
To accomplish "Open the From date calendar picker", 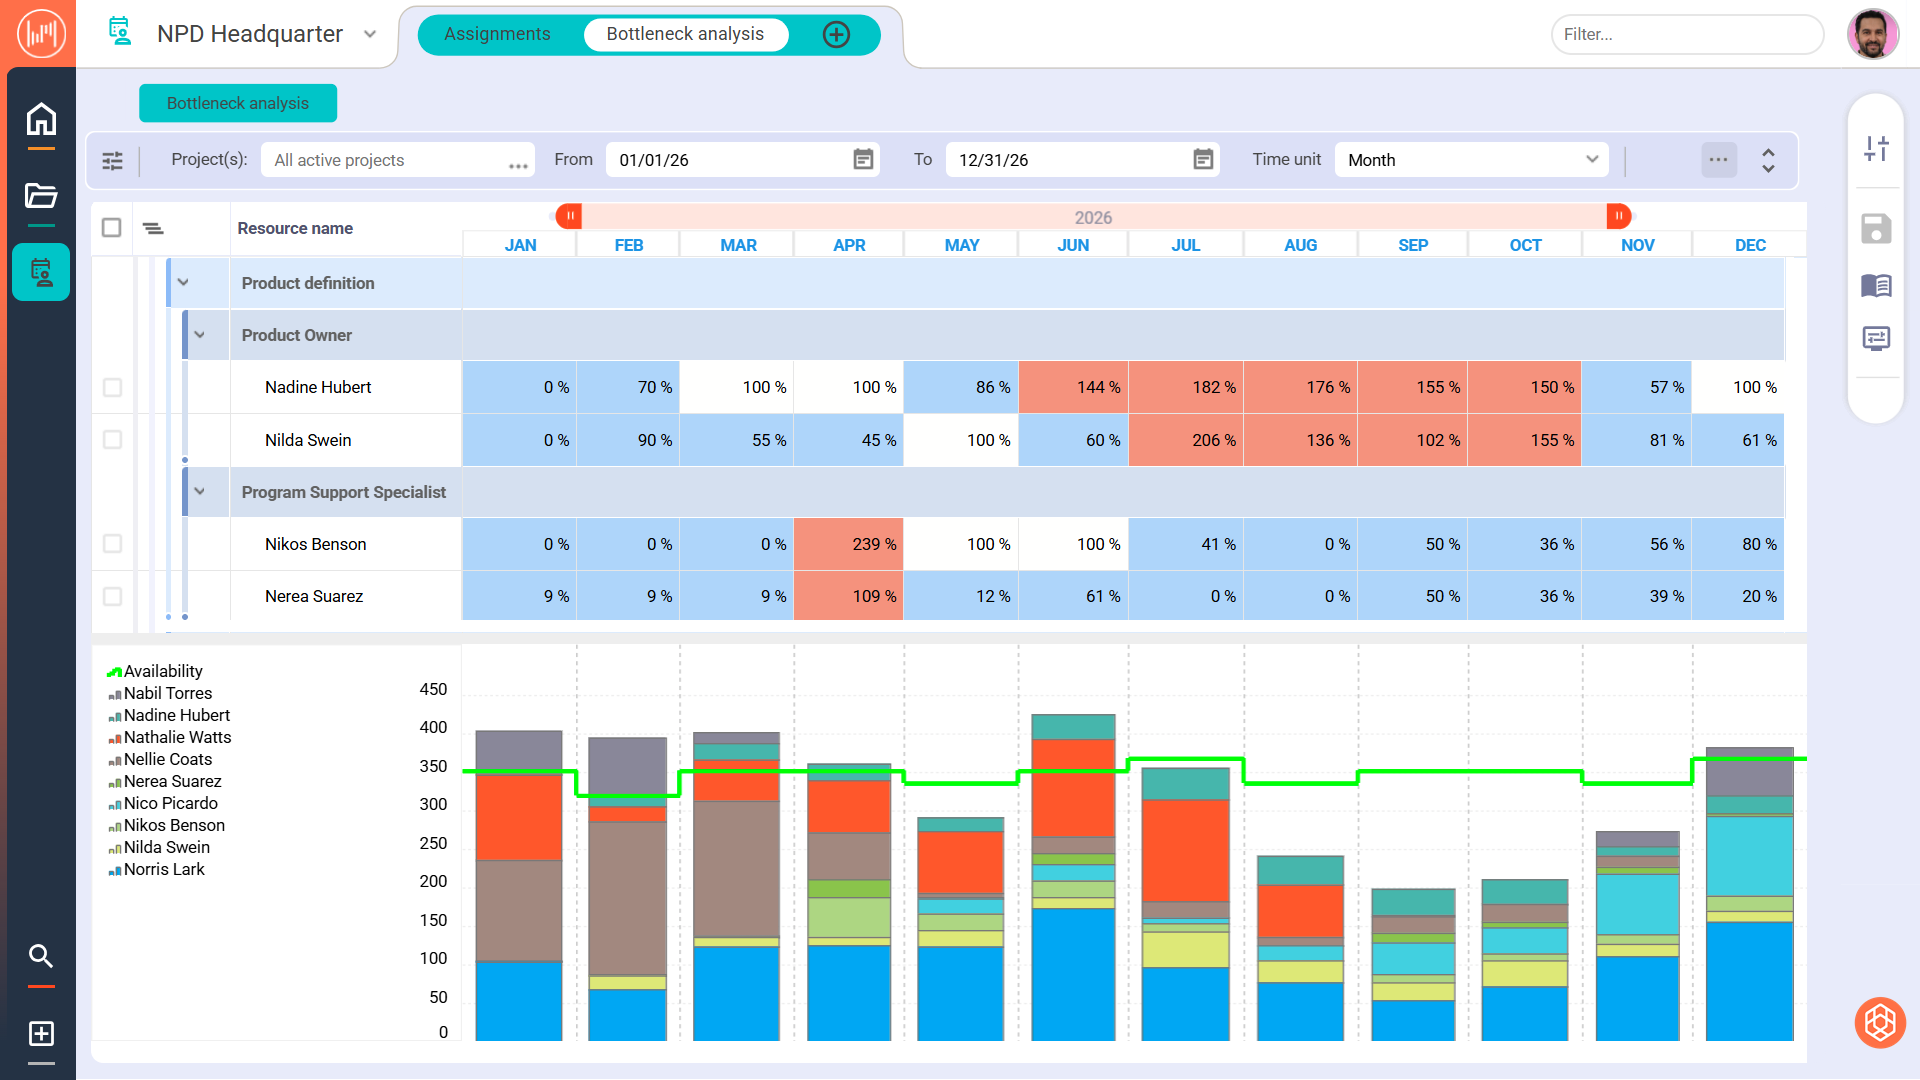I will tap(863, 160).
